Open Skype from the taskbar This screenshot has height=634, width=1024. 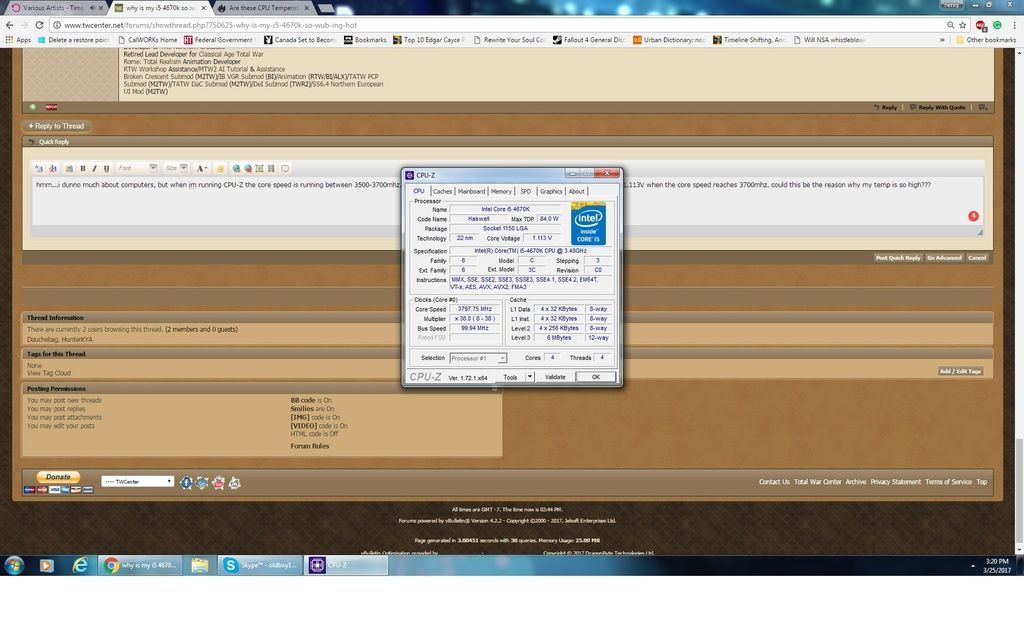coord(261,565)
